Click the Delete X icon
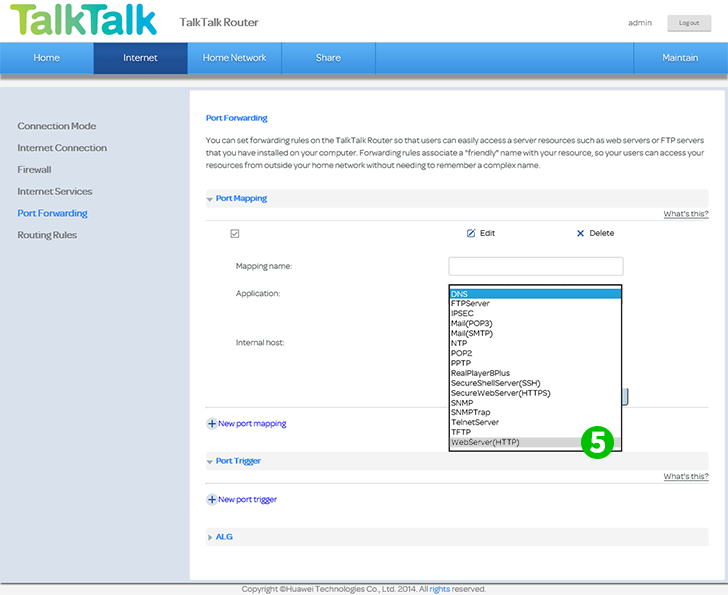The height and width of the screenshot is (595, 728). [x=580, y=233]
